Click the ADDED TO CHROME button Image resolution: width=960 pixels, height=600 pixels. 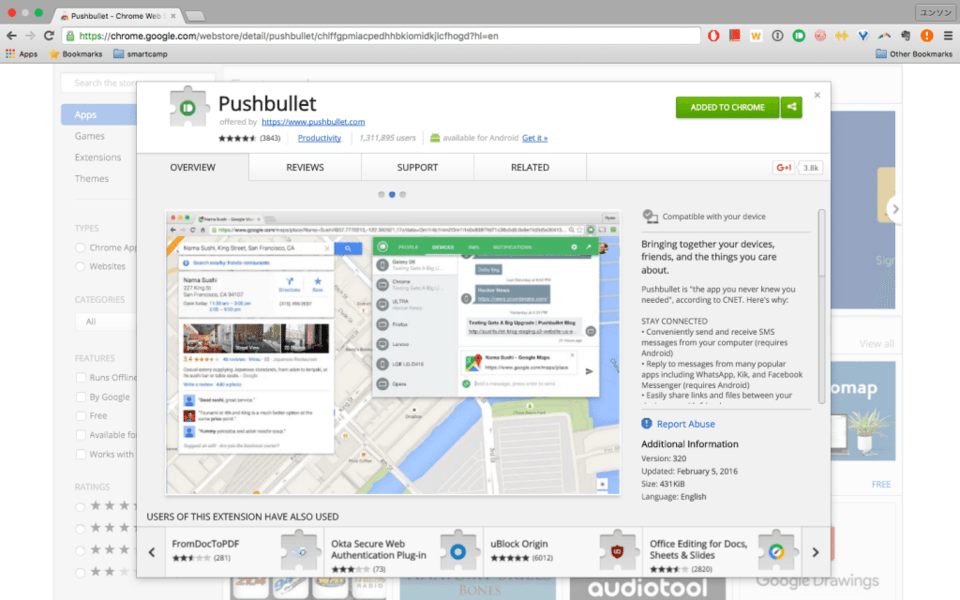click(x=727, y=107)
